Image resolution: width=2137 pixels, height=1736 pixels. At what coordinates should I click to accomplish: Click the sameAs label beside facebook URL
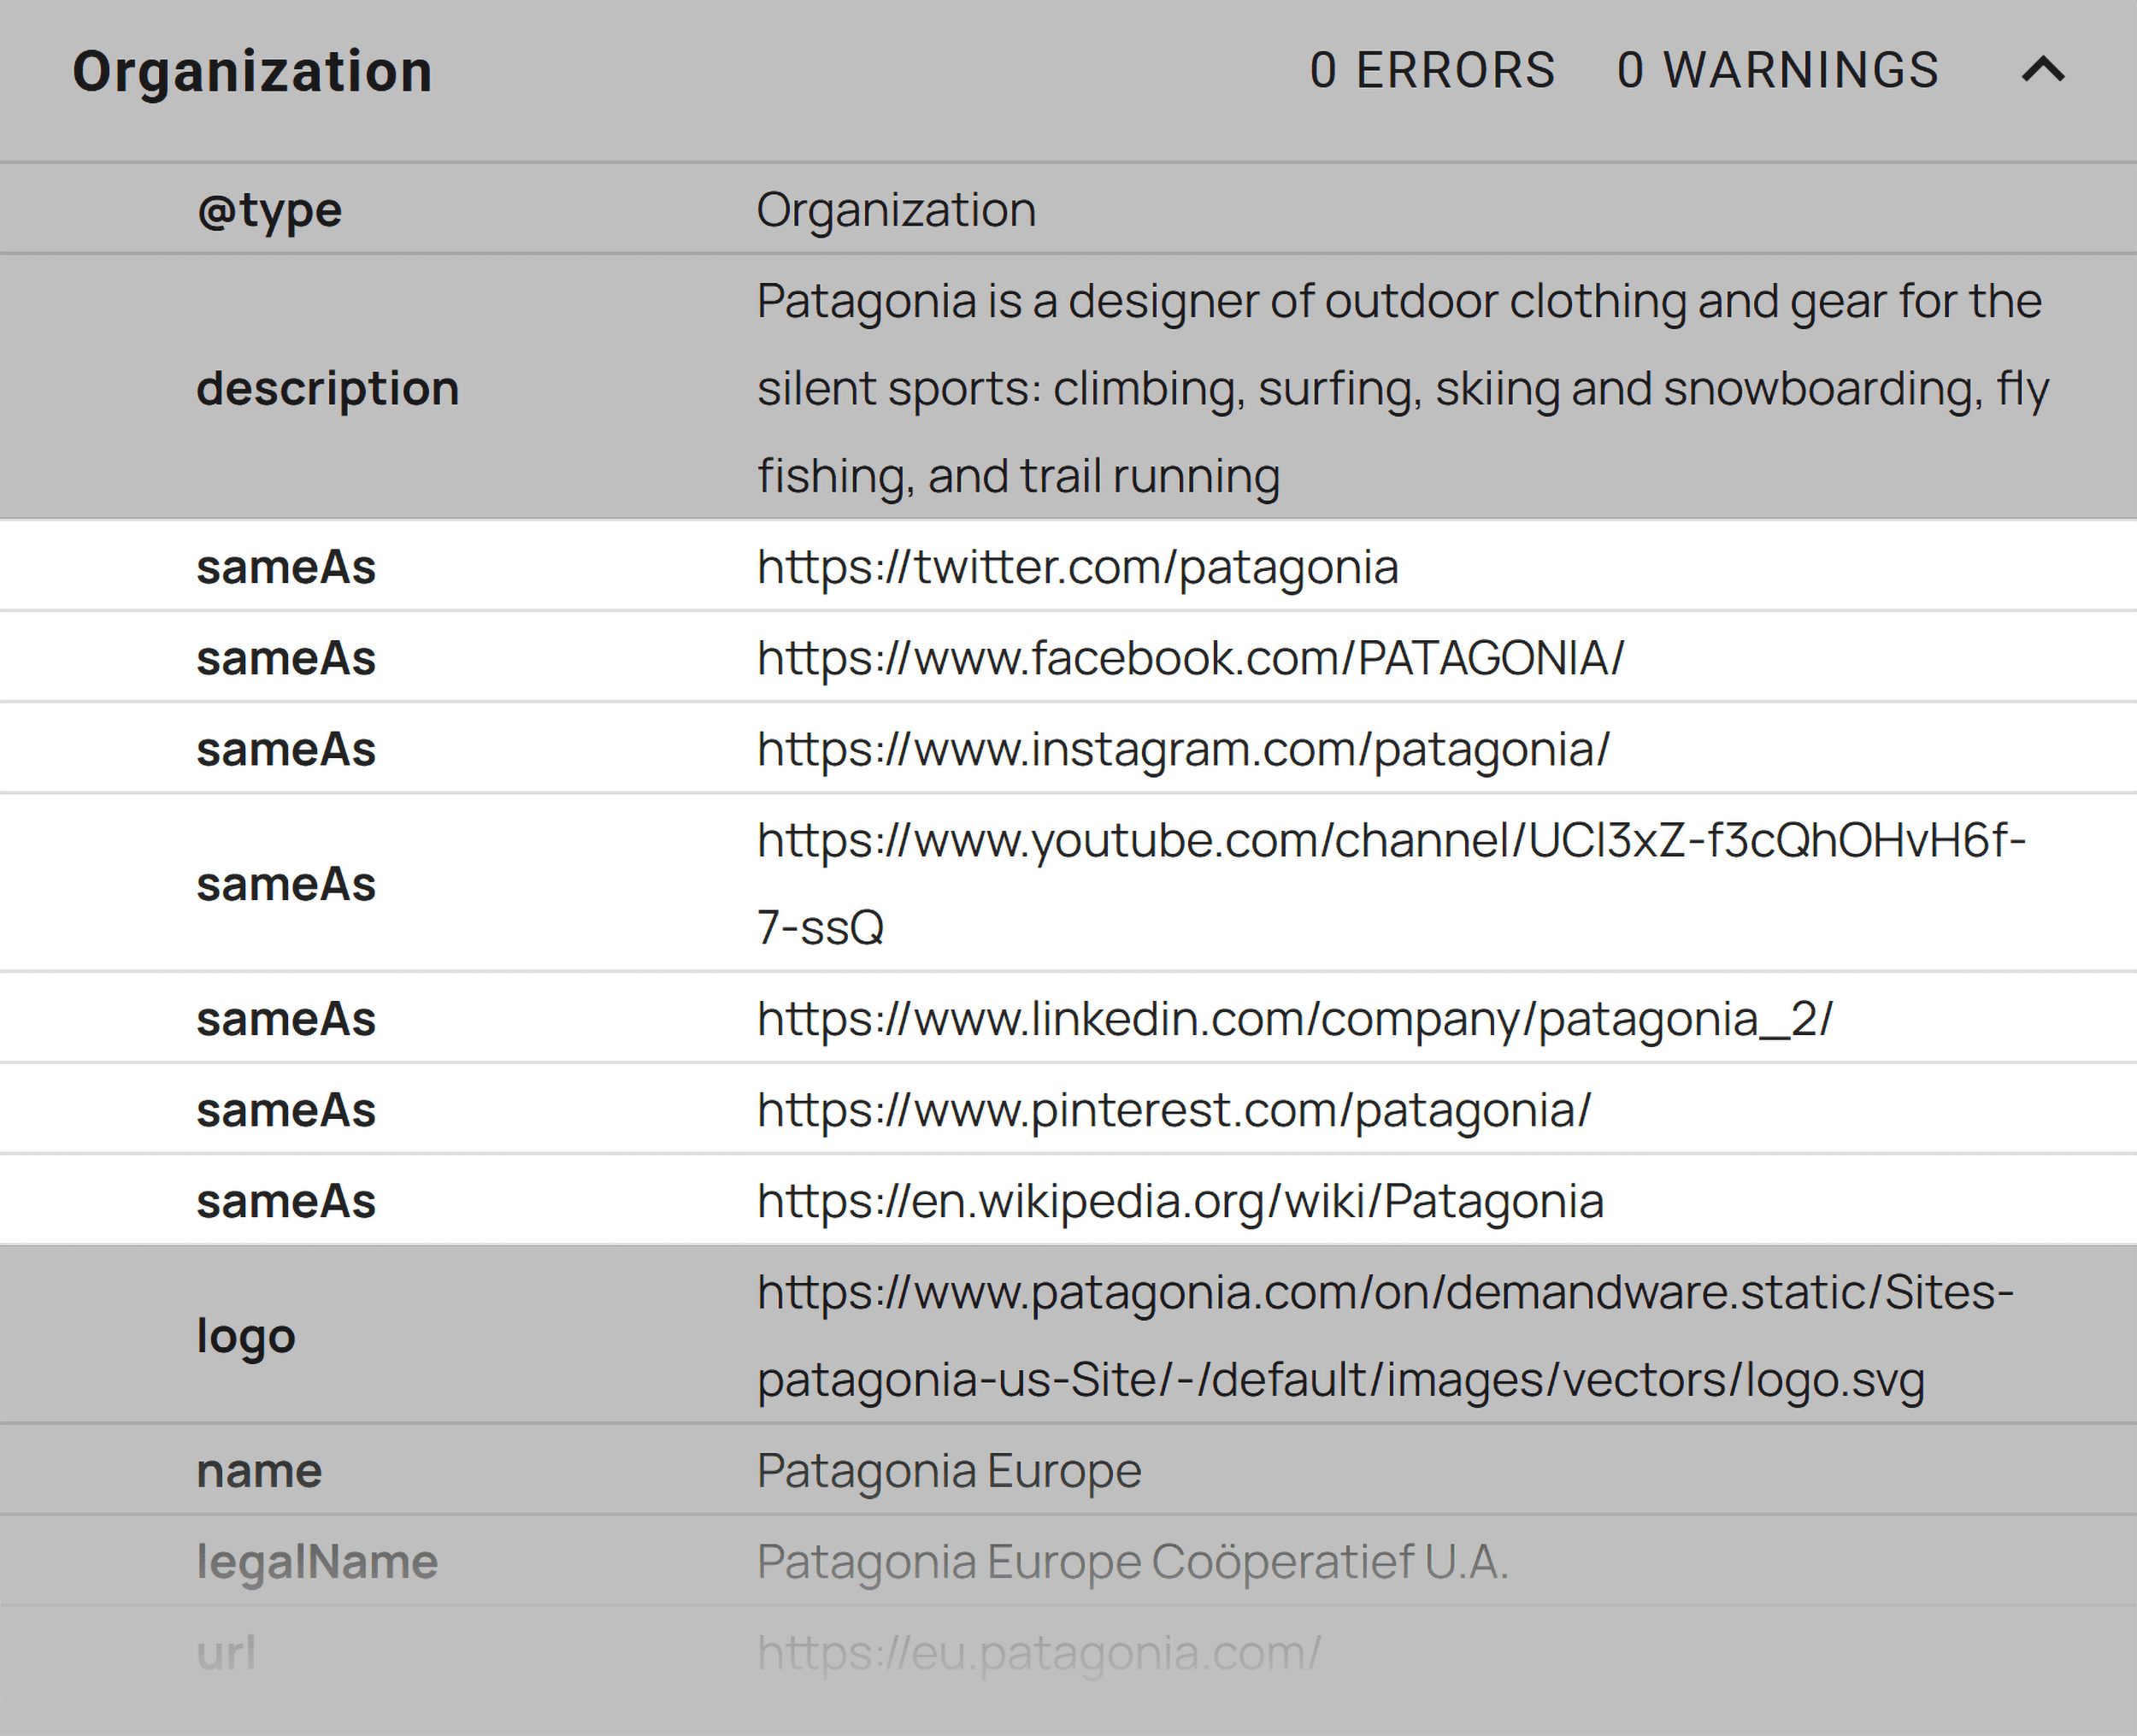[x=286, y=658]
